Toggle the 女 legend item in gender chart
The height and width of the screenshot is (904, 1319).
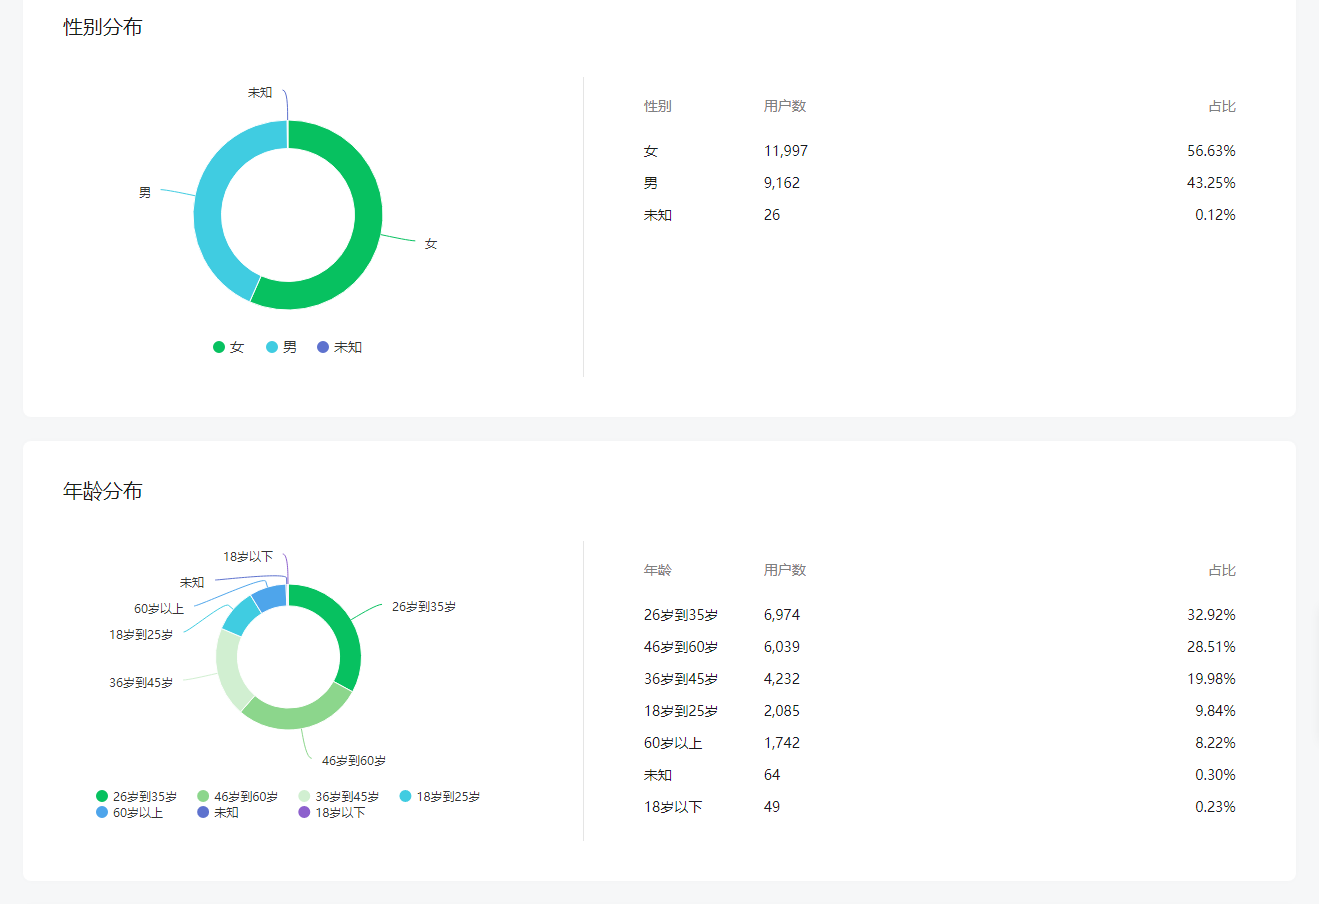point(228,347)
